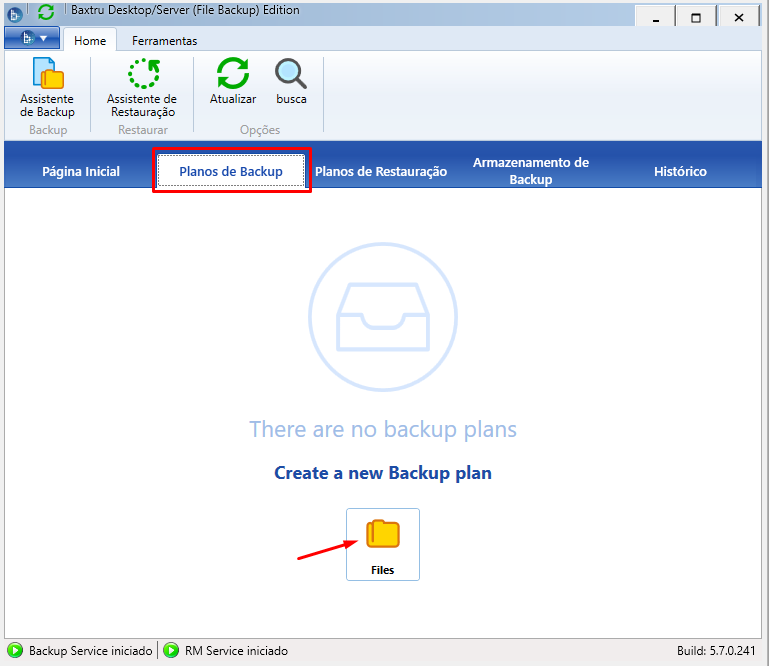Maximize the Baxtru window
The width and height of the screenshot is (769, 666).
coord(696,18)
